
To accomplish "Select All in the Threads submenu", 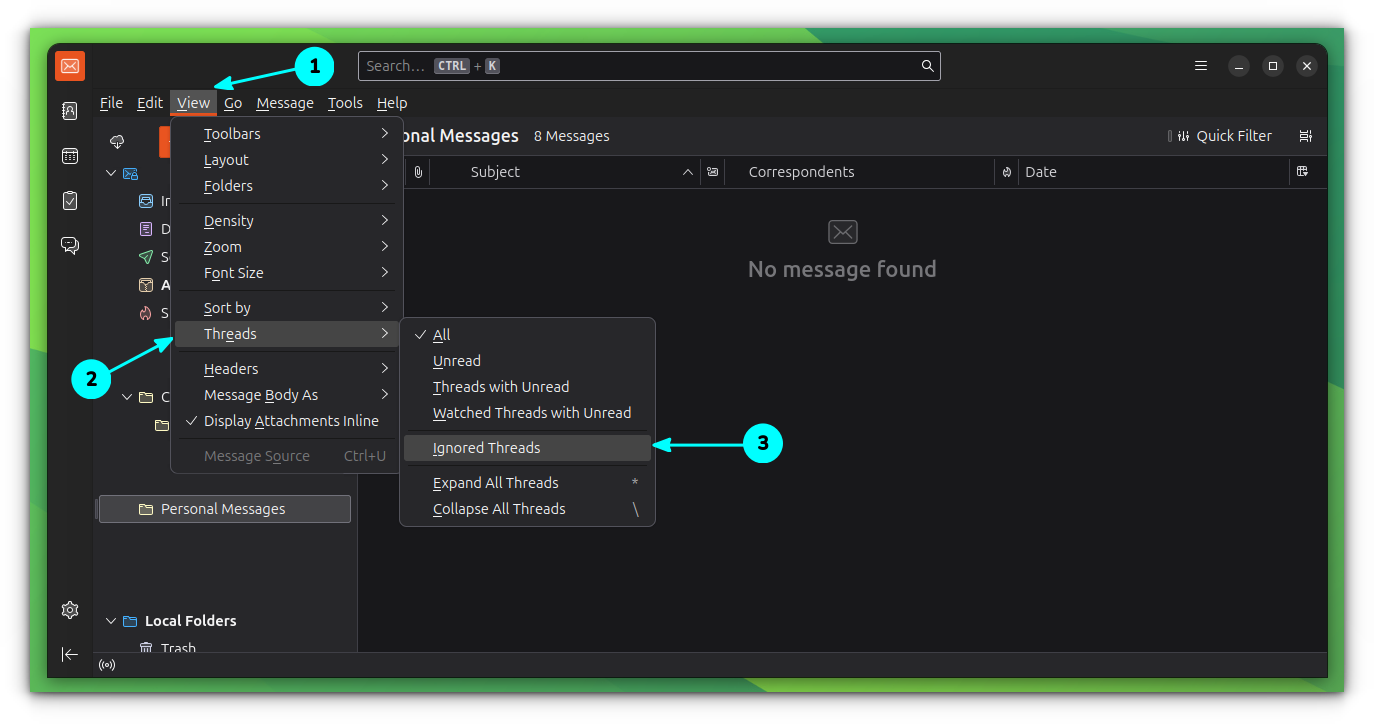I will 443,334.
